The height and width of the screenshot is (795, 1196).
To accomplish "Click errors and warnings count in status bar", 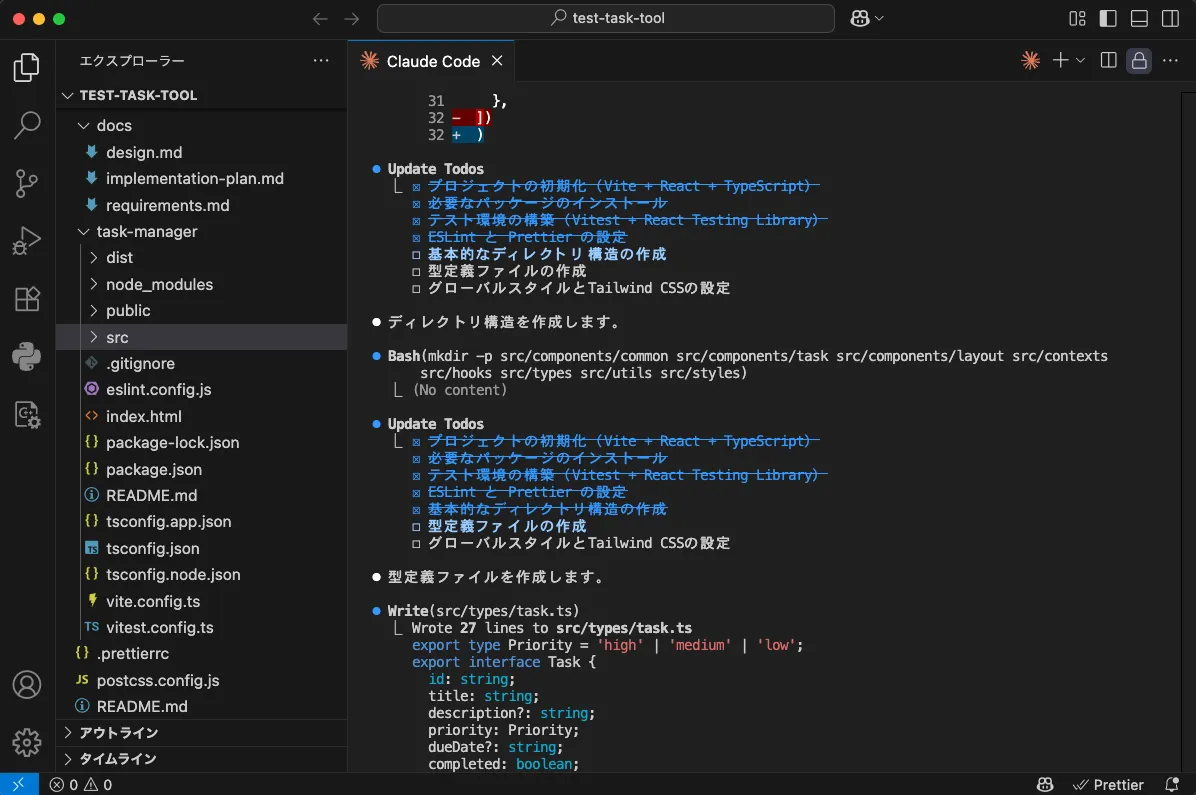I will (81, 785).
